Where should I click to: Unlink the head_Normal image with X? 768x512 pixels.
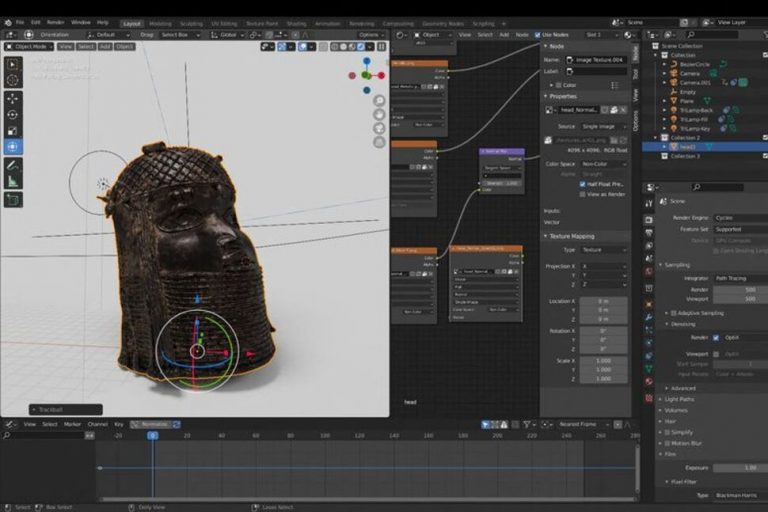(623, 110)
